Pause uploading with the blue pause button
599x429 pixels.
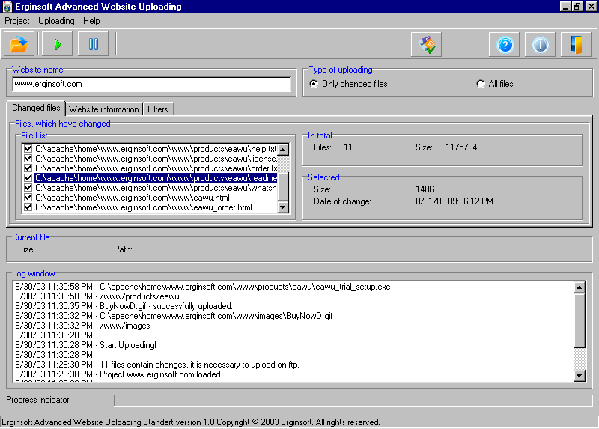click(x=93, y=44)
